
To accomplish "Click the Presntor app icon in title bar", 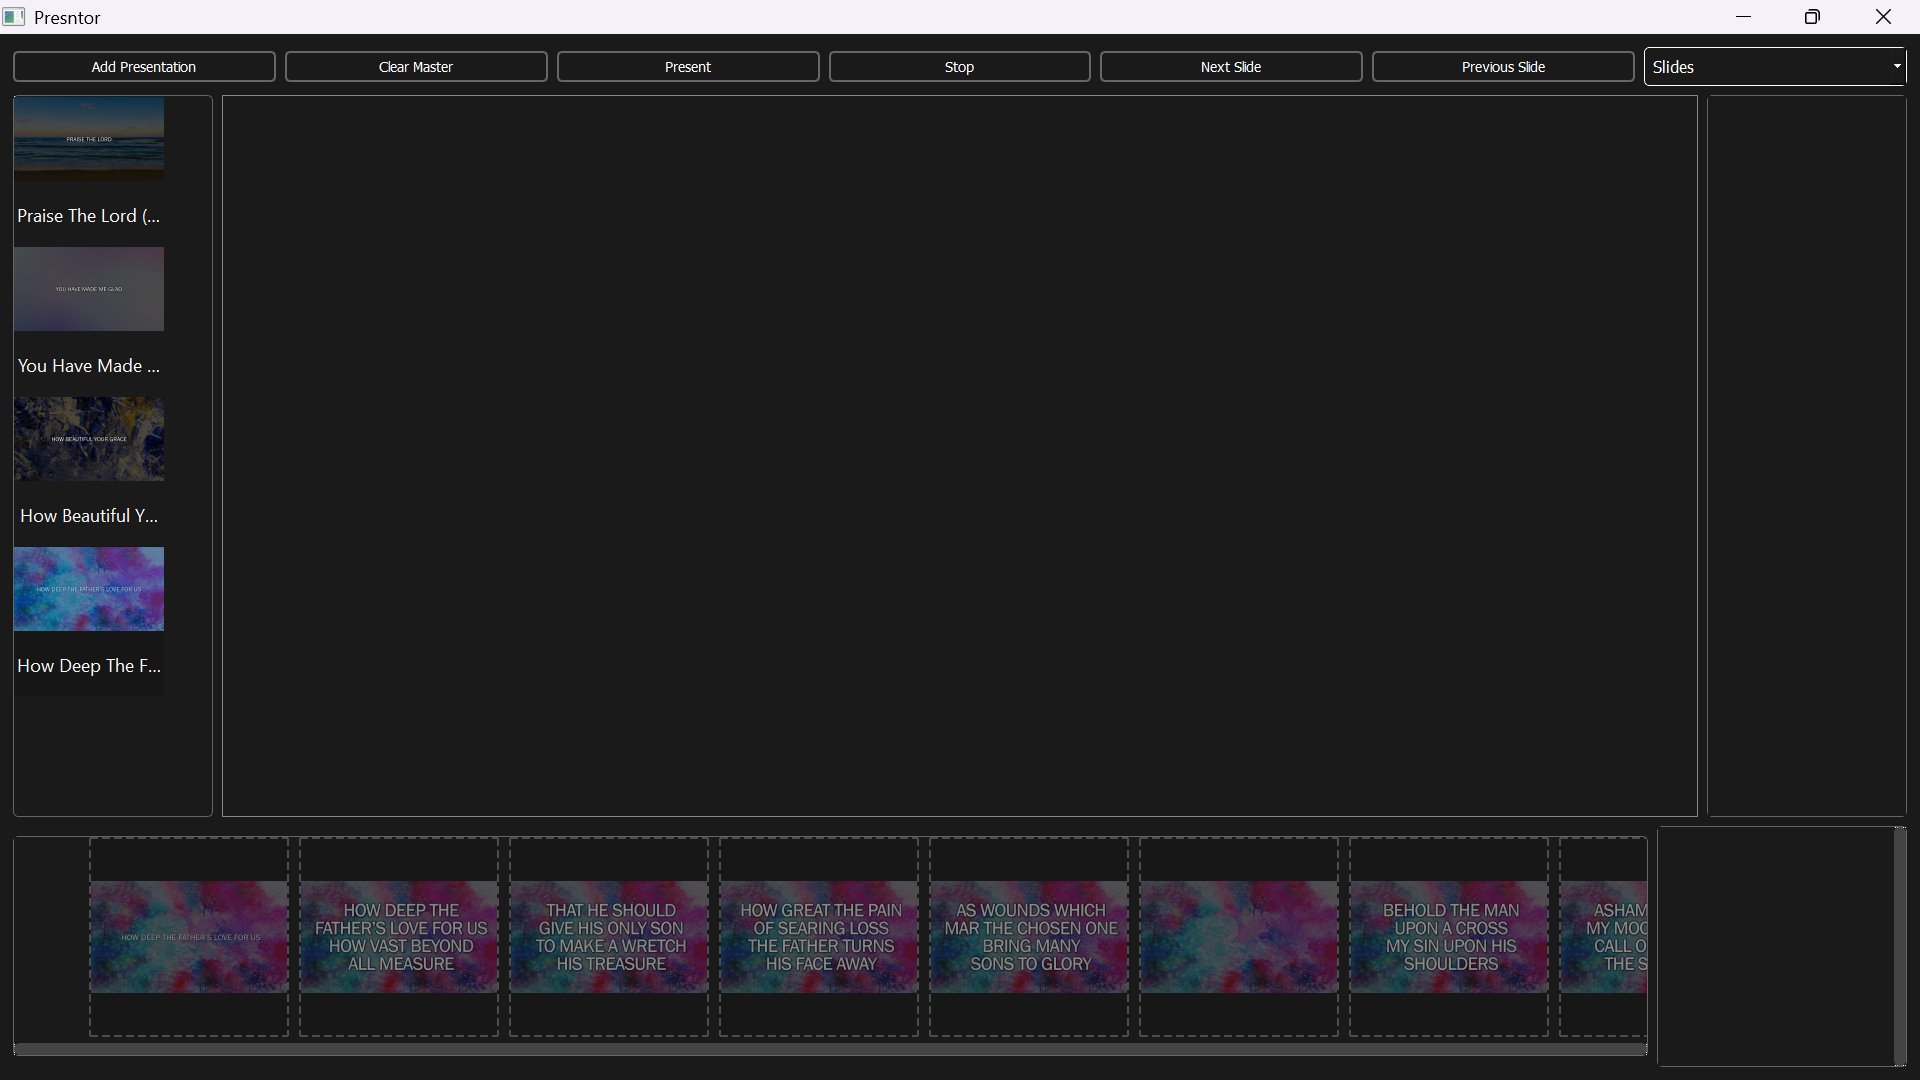I will click(14, 16).
